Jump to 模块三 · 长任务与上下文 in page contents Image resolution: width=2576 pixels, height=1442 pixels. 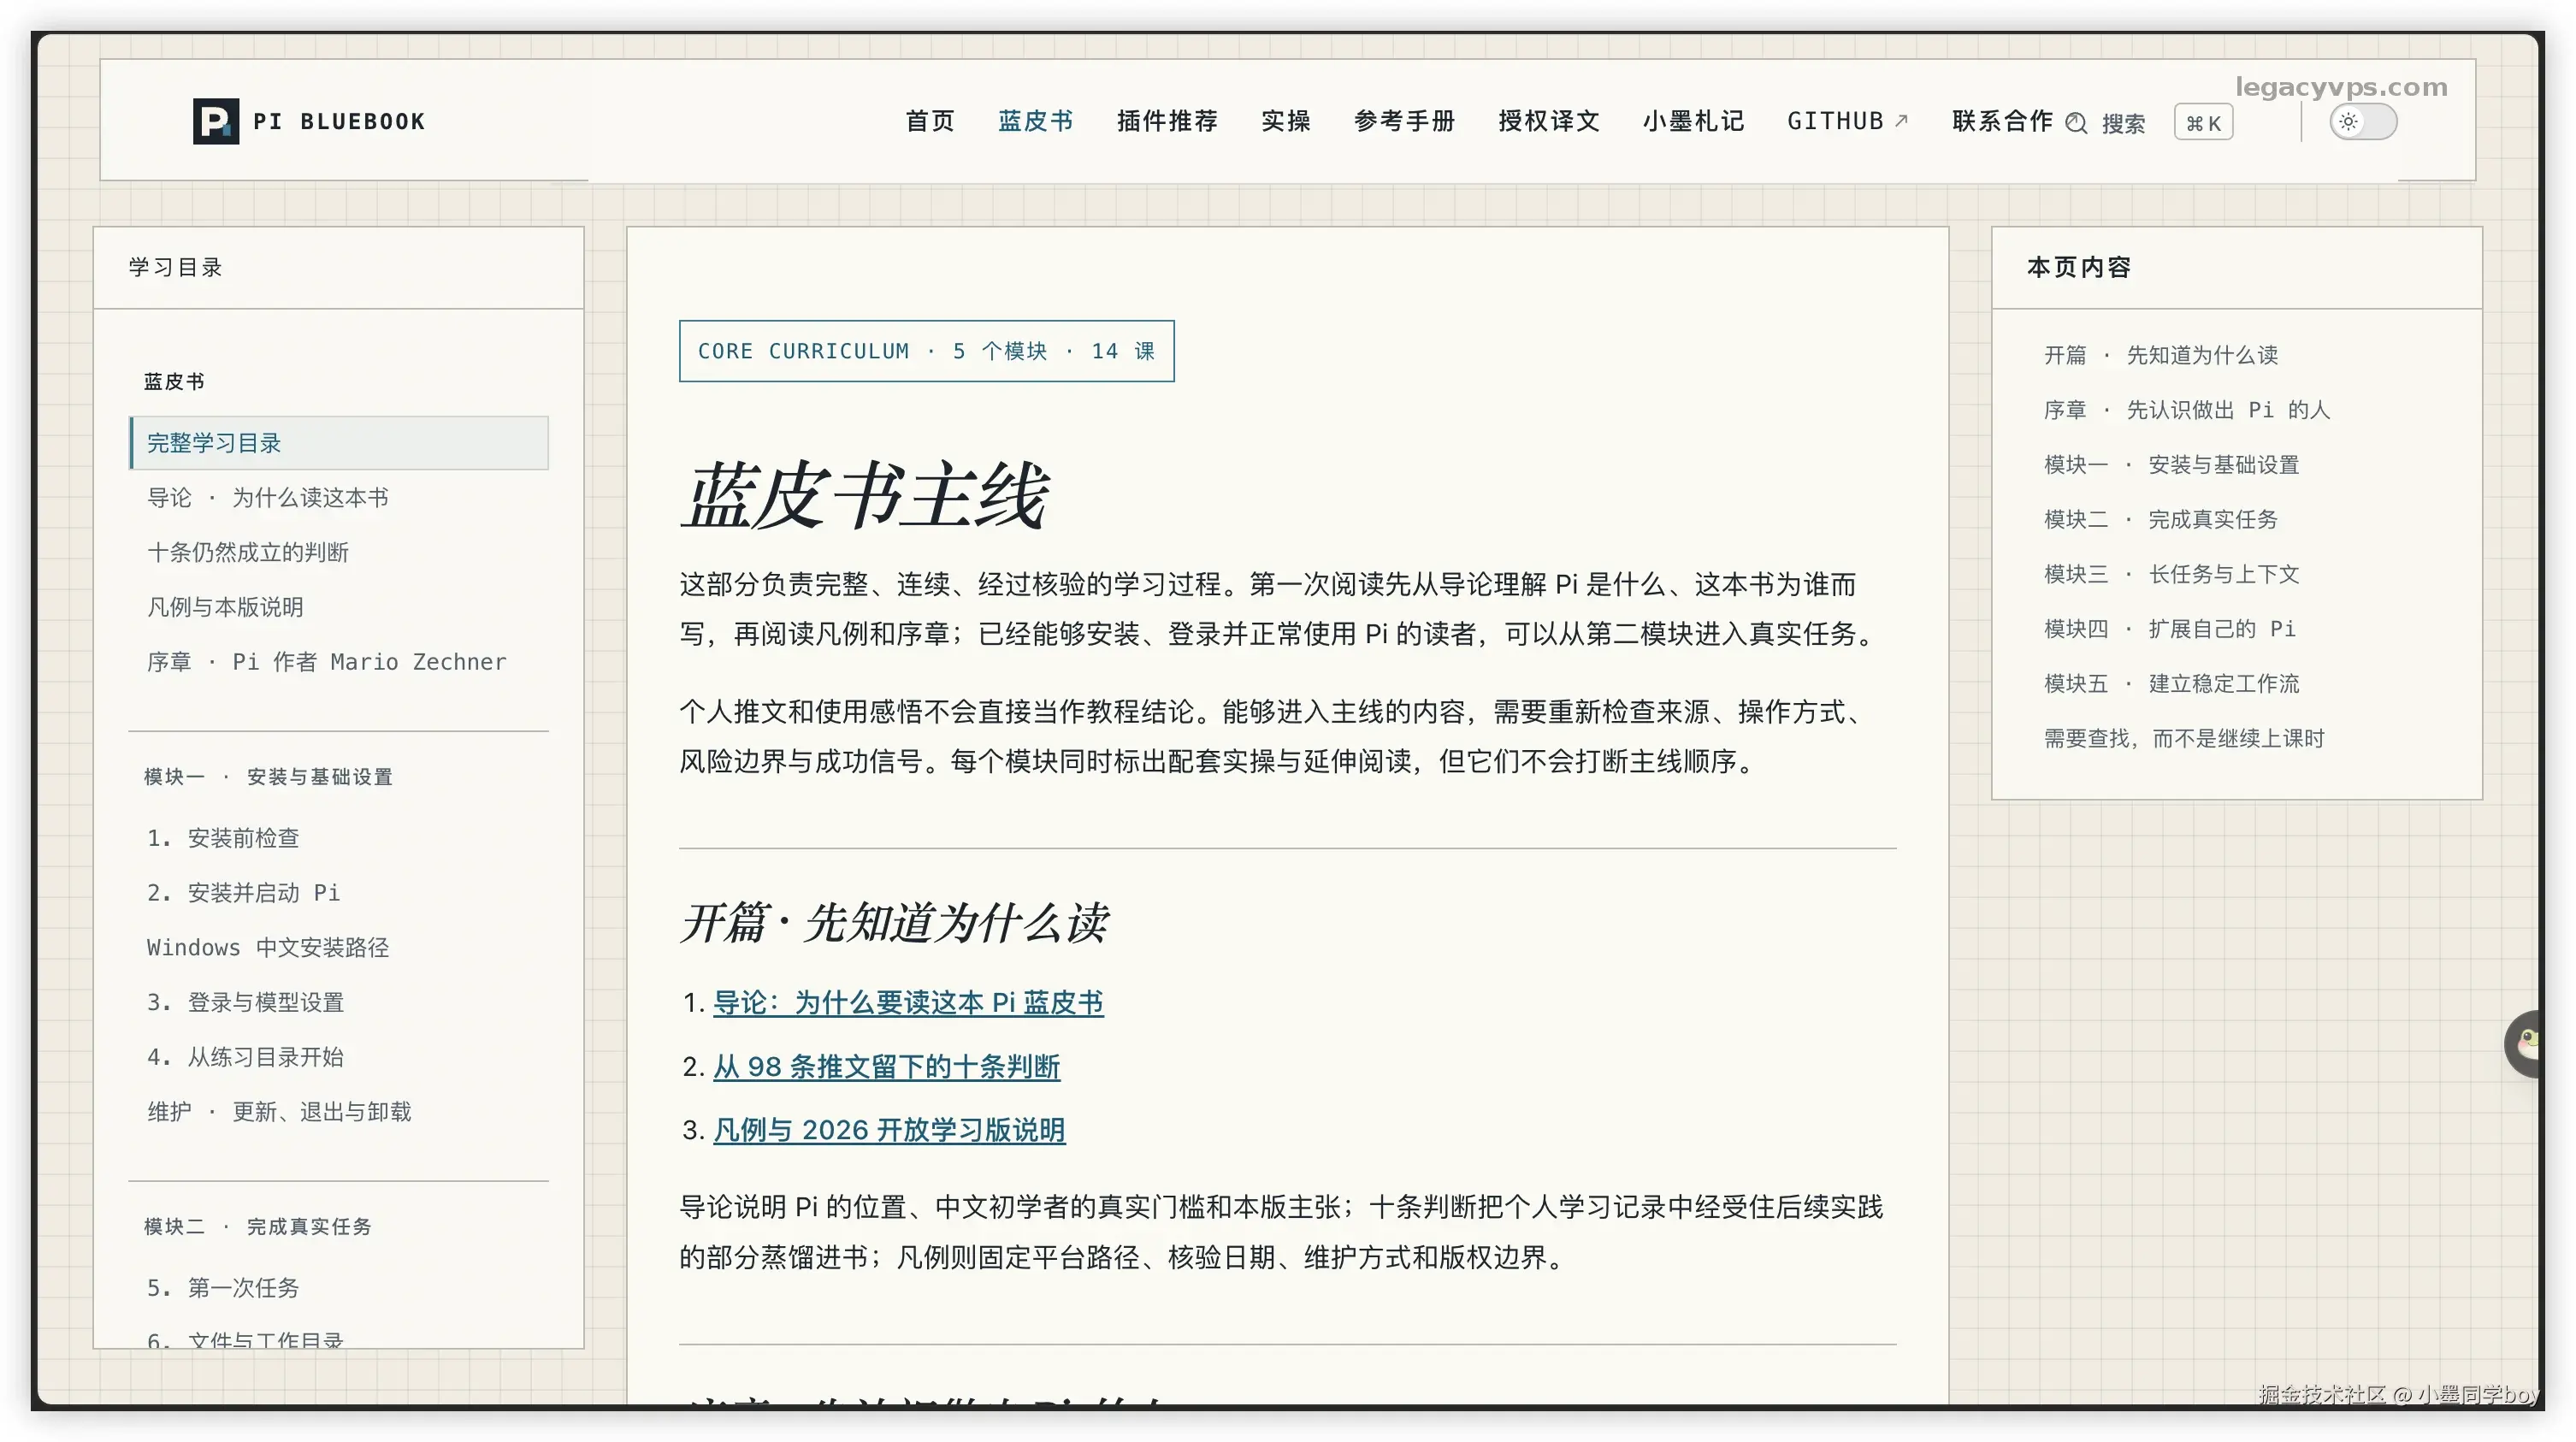point(2171,574)
